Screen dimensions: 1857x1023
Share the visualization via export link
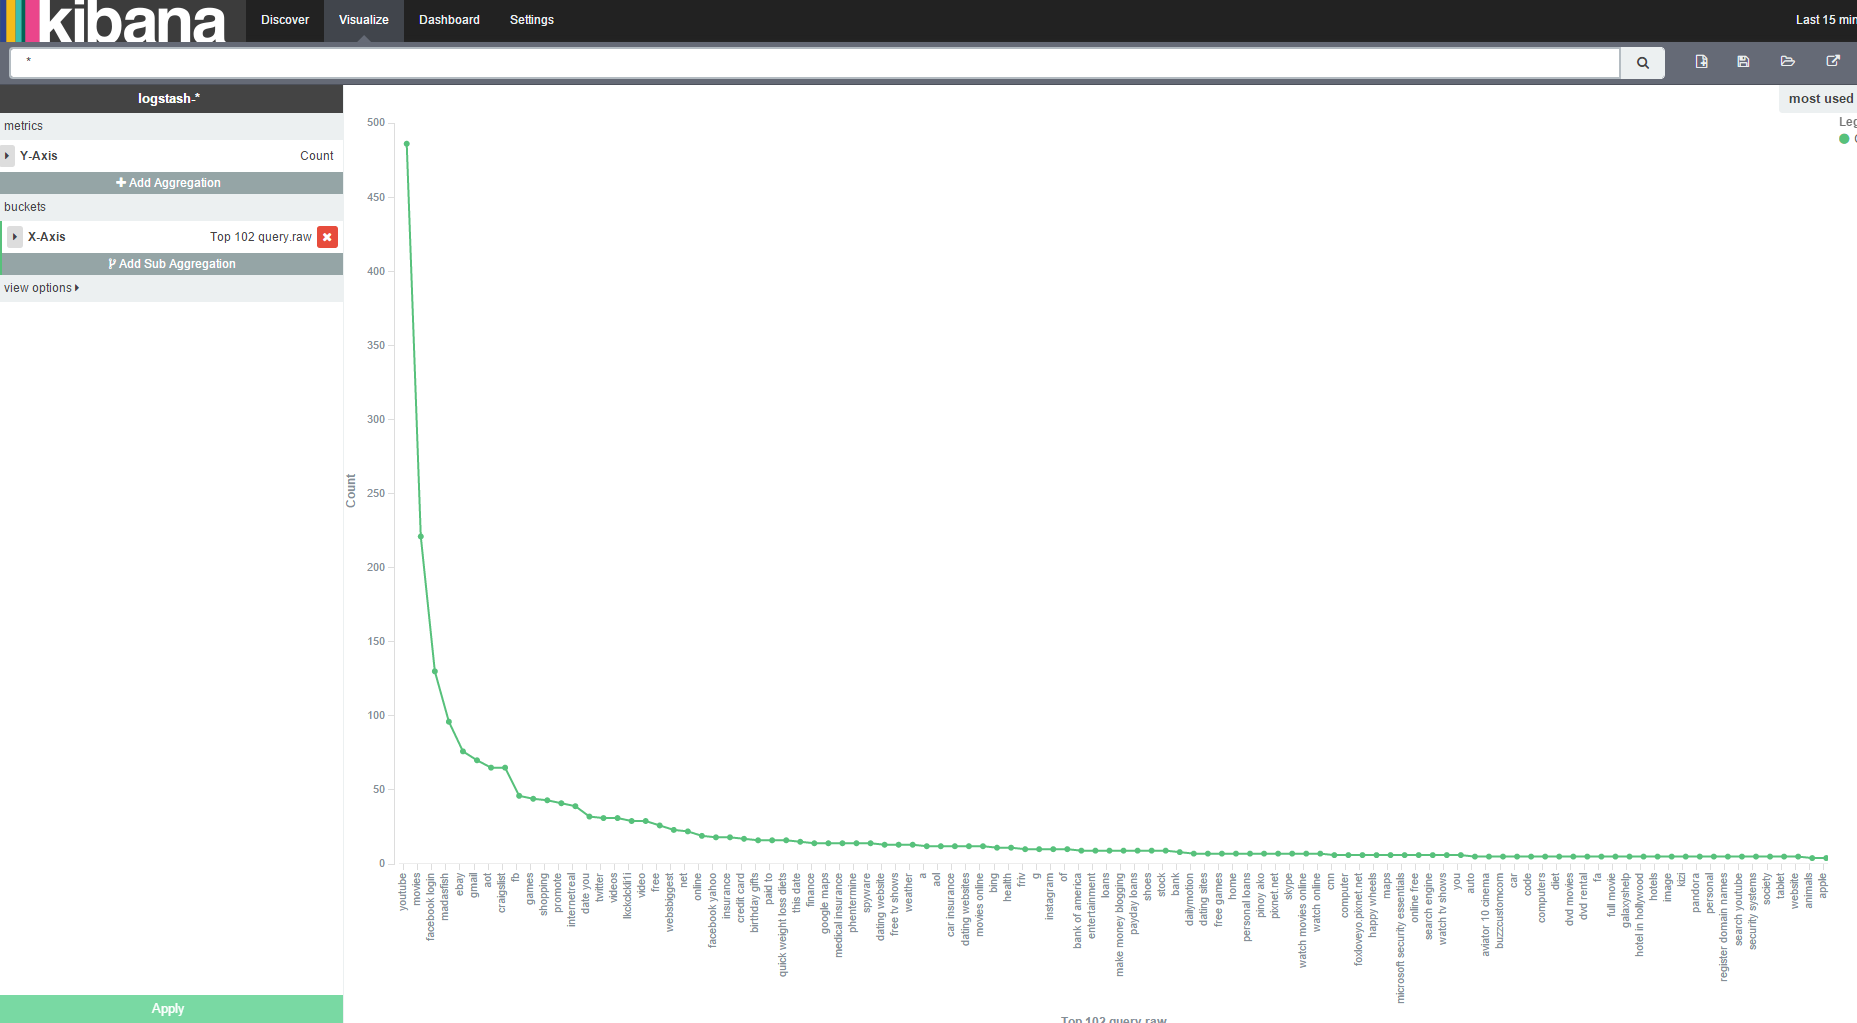point(1833,61)
